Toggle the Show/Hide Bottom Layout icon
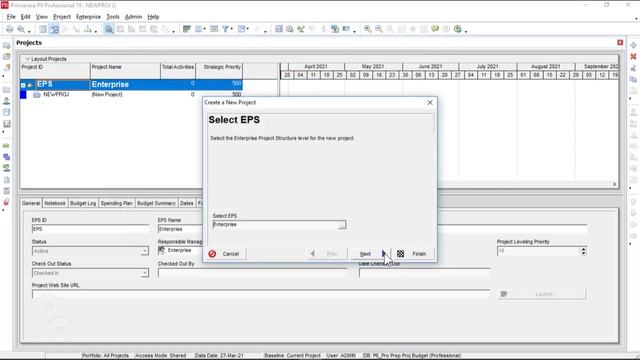Viewport: 640px width, 360px height. point(109,29)
